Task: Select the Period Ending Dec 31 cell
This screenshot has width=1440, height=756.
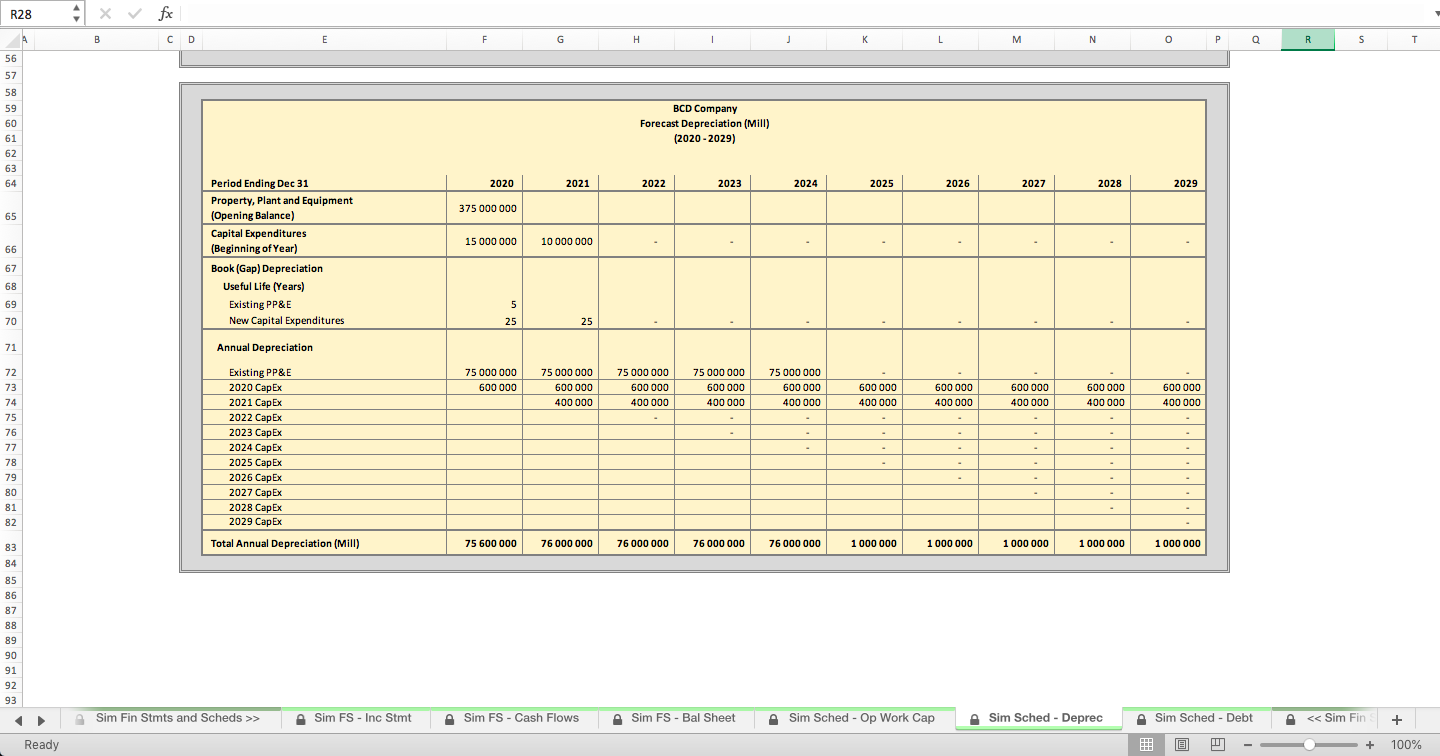Action: (x=324, y=183)
